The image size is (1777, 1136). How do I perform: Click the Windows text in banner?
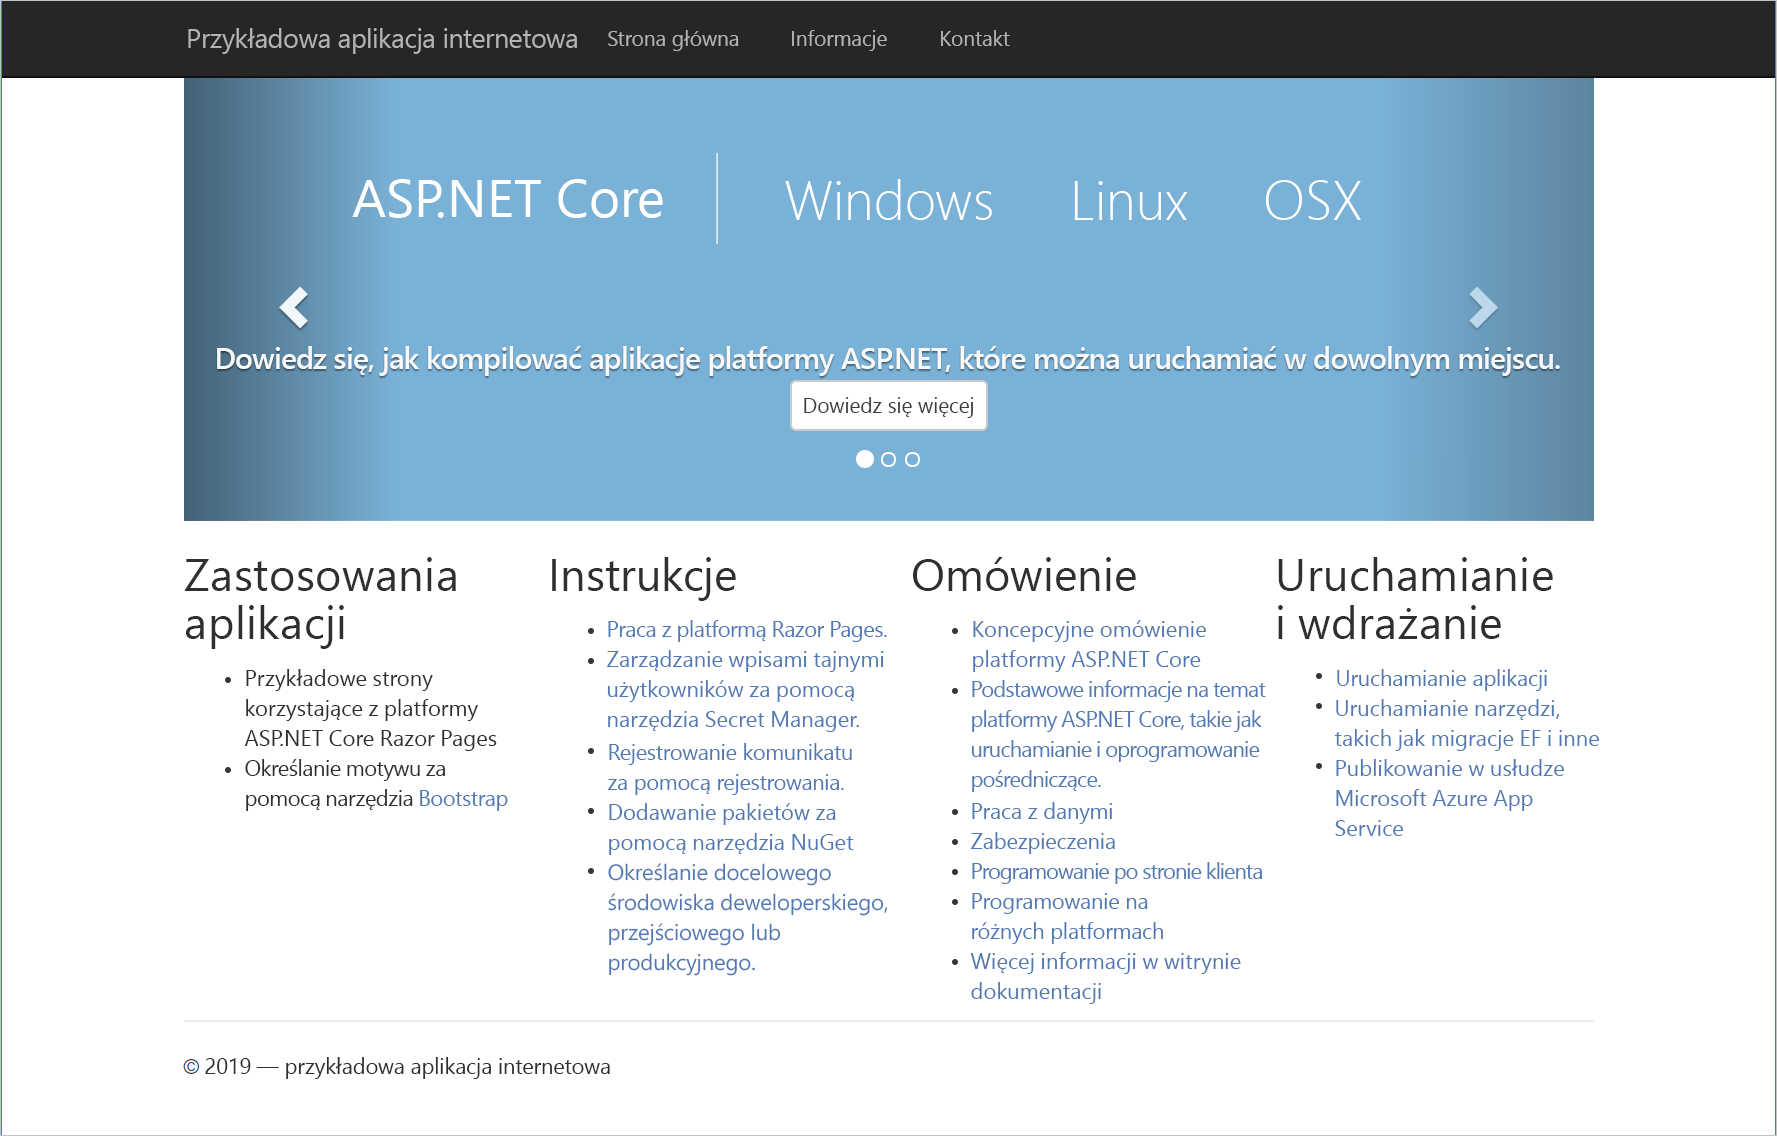click(889, 201)
